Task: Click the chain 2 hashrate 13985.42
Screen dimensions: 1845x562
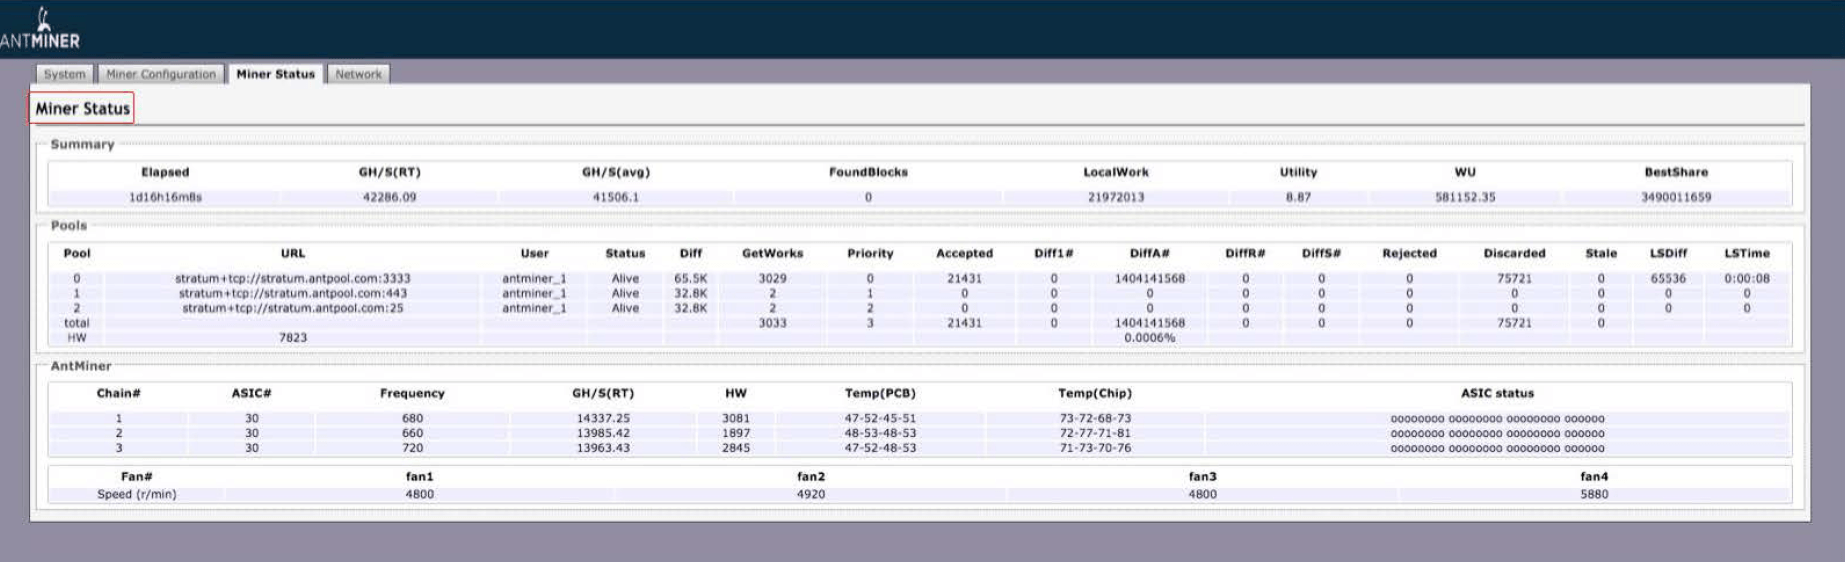Action: [x=603, y=433]
